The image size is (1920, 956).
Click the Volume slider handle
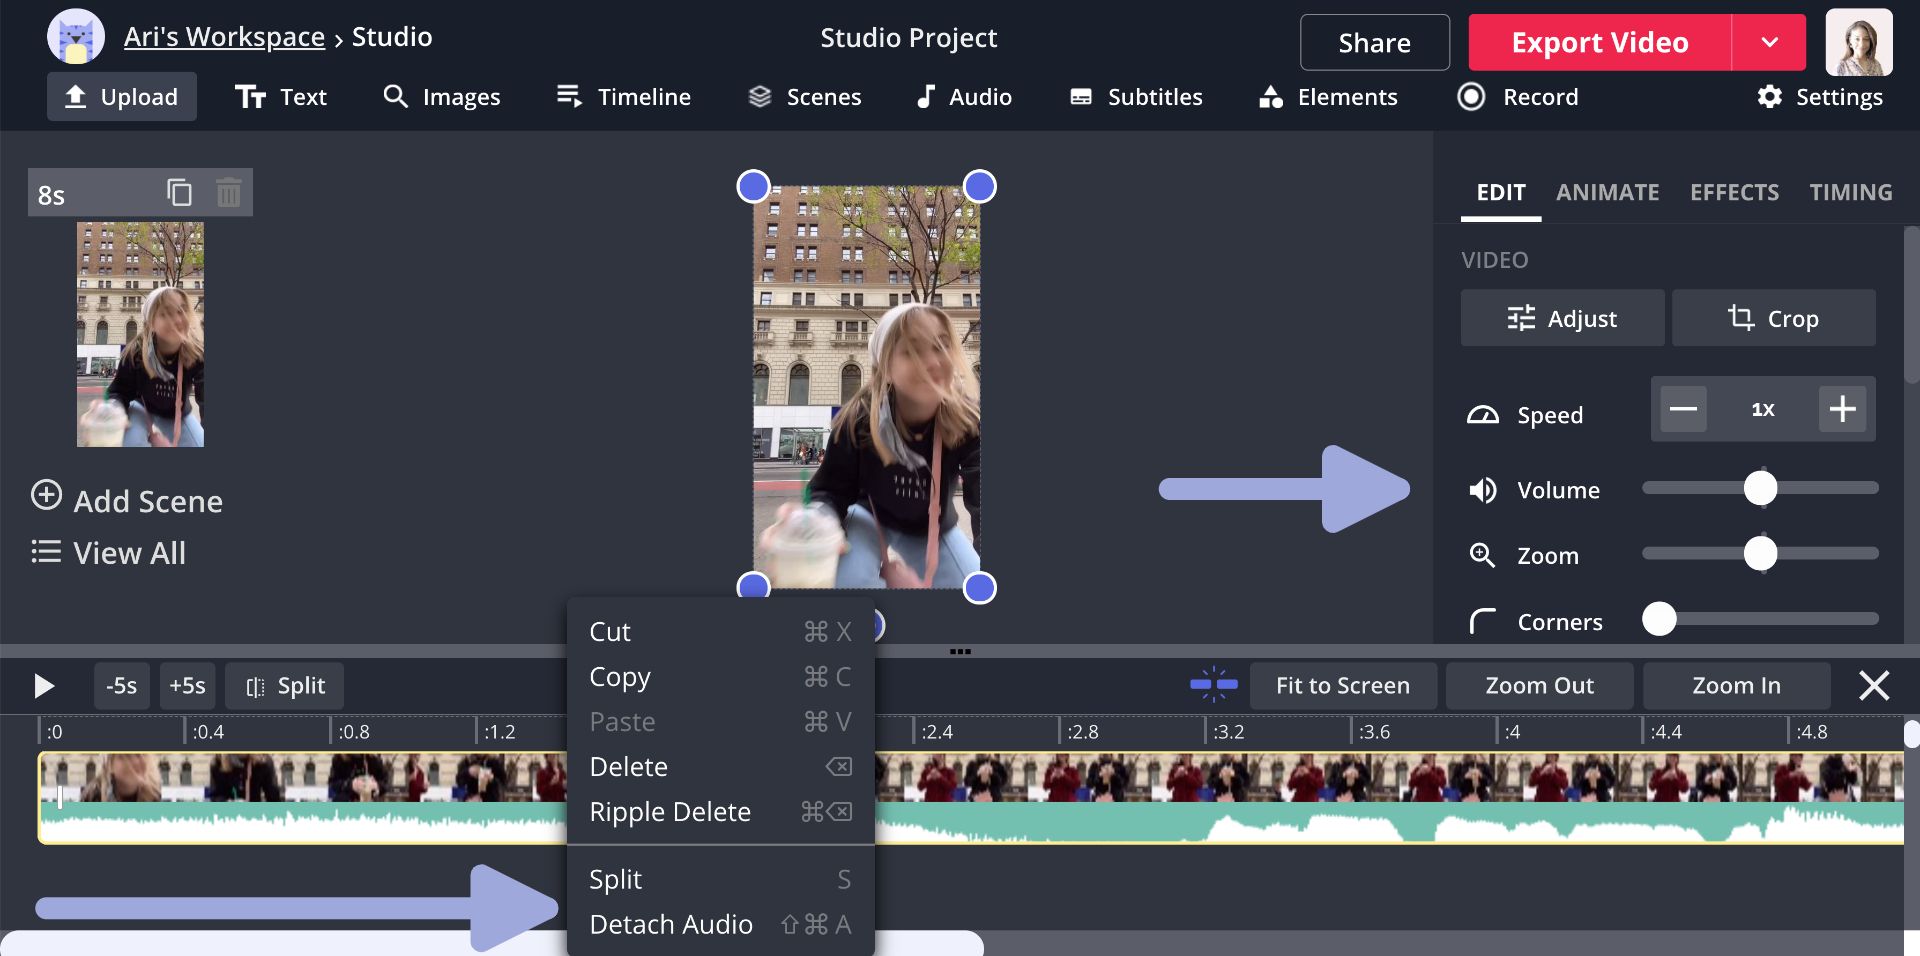pyautogui.click(x=1760, y=488)
